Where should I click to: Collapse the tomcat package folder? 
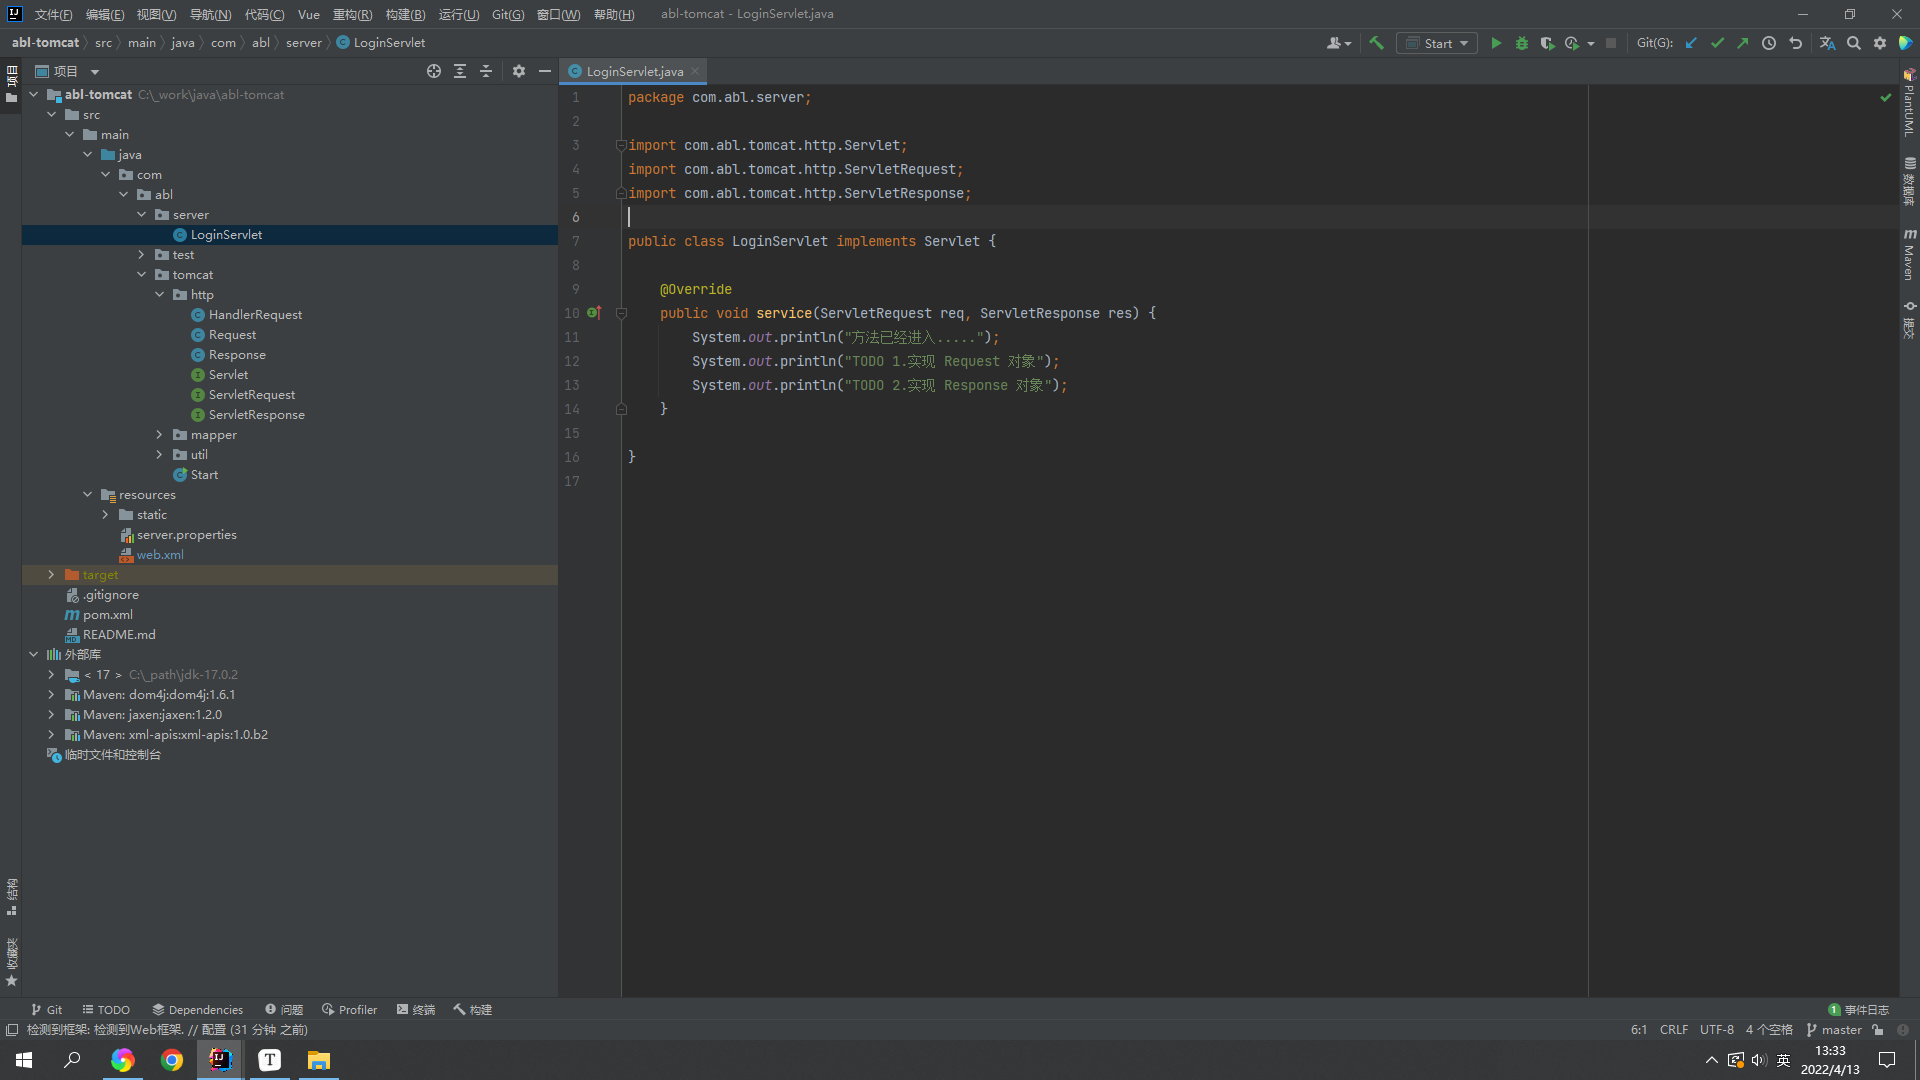[x=142, y=274]
